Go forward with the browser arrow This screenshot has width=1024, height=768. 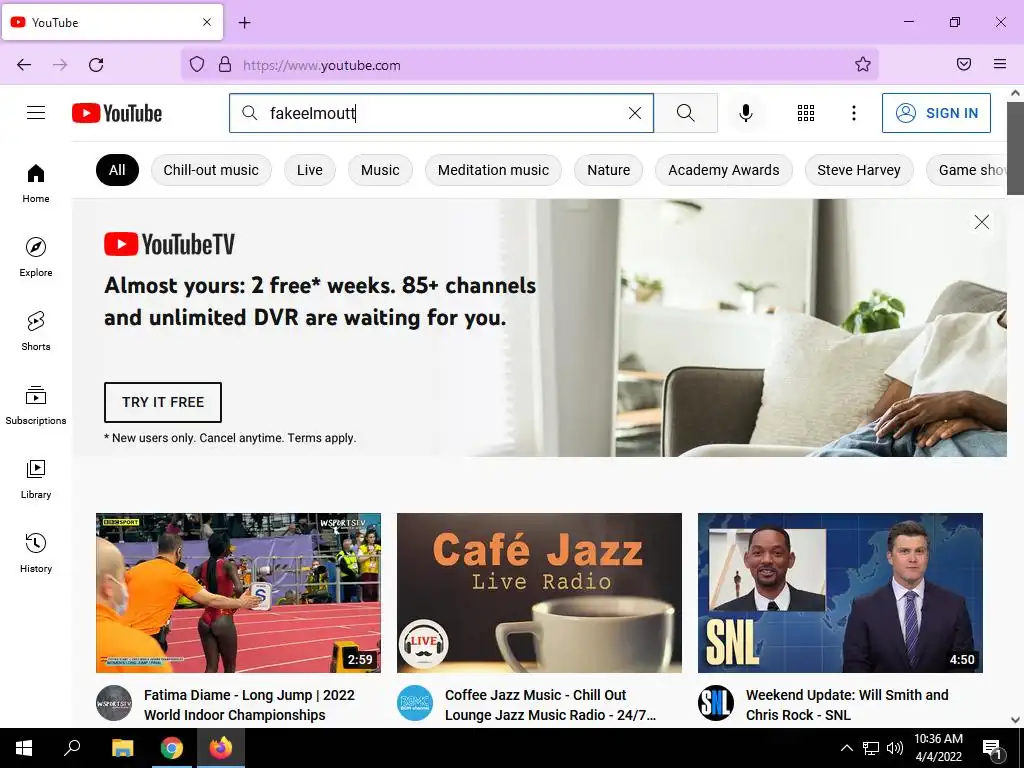coord(60,65)
